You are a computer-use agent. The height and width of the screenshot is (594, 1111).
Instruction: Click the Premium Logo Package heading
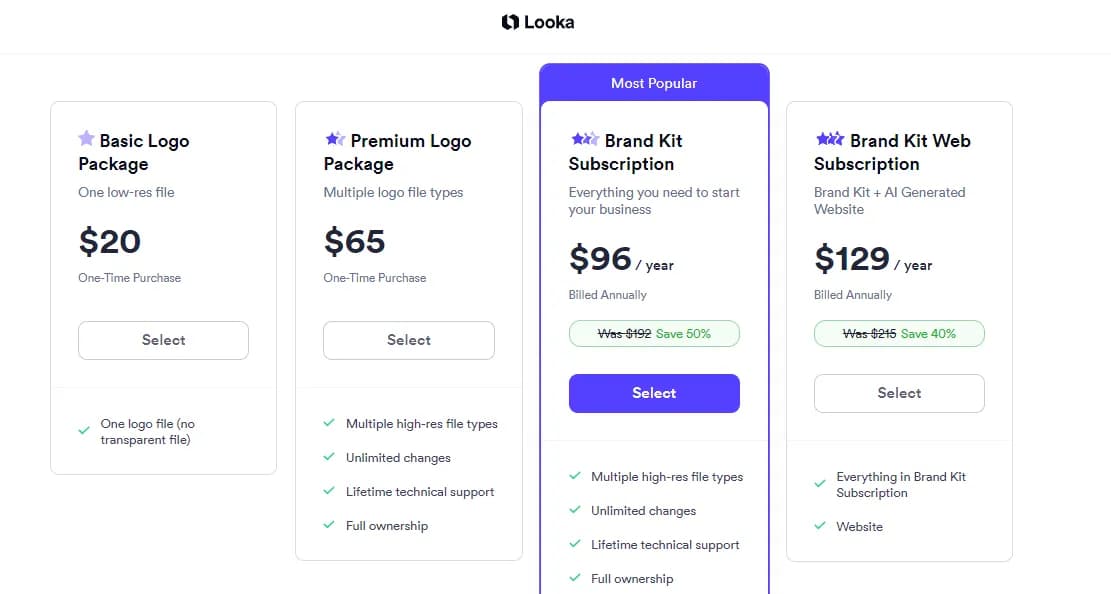point(398,152)
